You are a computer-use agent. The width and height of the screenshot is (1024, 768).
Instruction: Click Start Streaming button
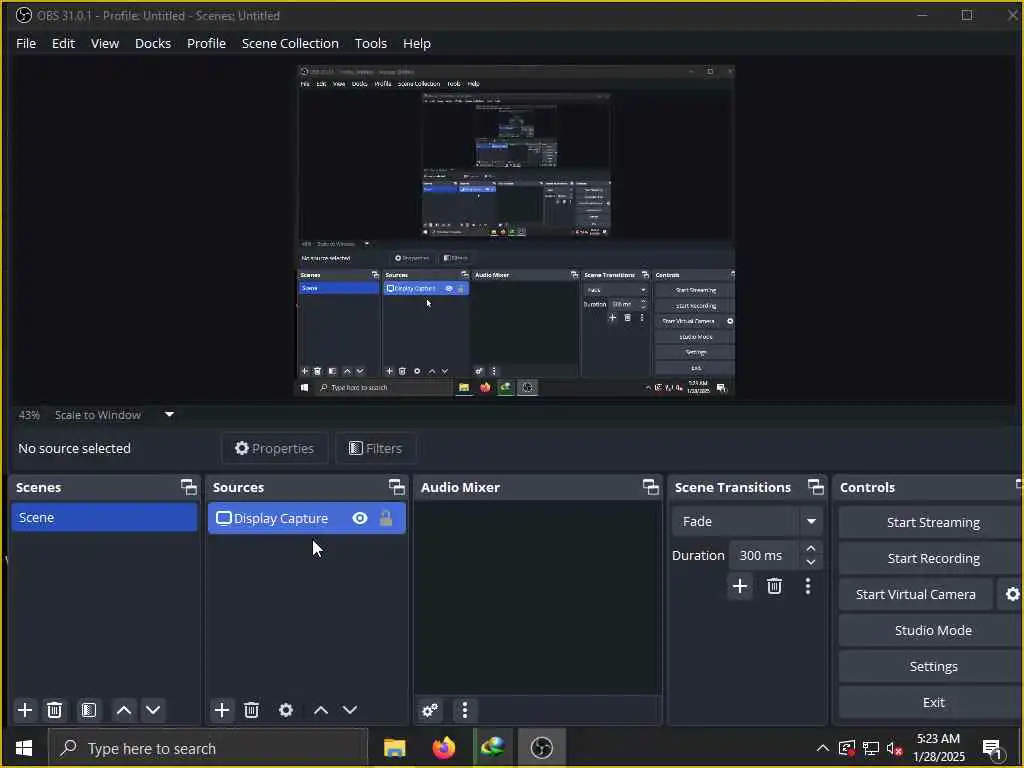933,522
